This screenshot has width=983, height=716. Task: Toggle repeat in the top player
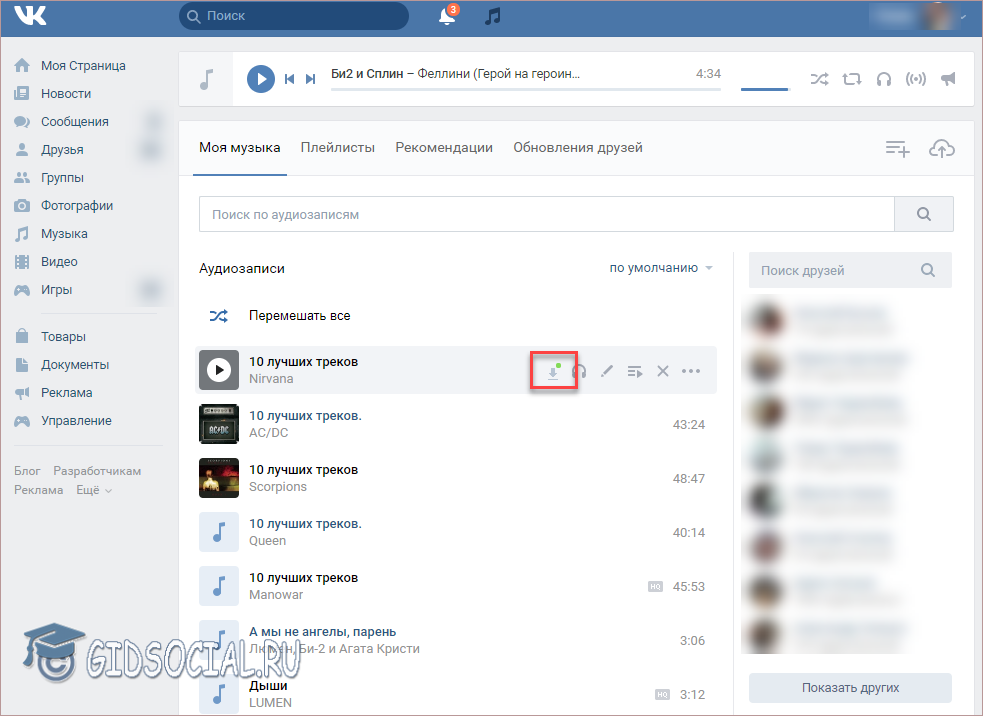click(851, 79)
